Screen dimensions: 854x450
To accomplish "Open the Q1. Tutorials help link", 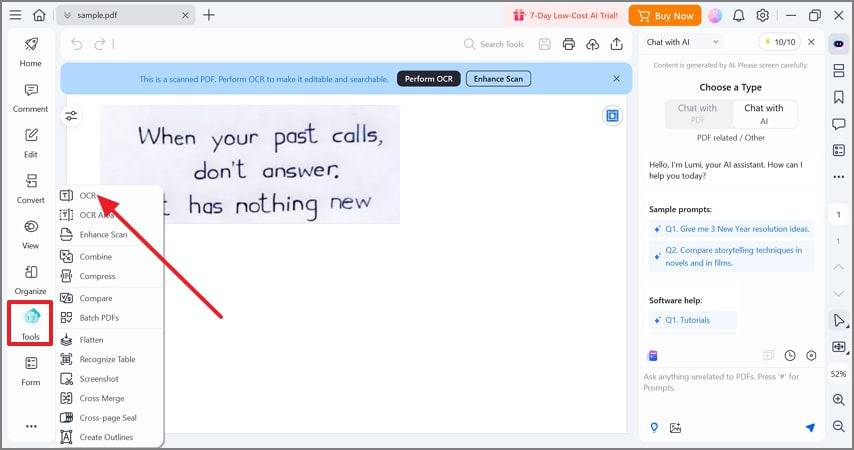I will (x=693, y=320).
